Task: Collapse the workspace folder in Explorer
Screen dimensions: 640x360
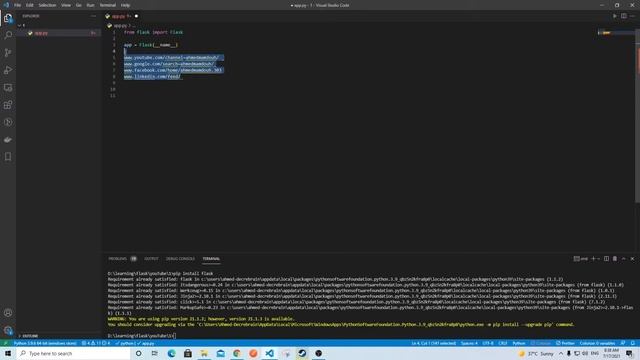Action: pos(20,25)
